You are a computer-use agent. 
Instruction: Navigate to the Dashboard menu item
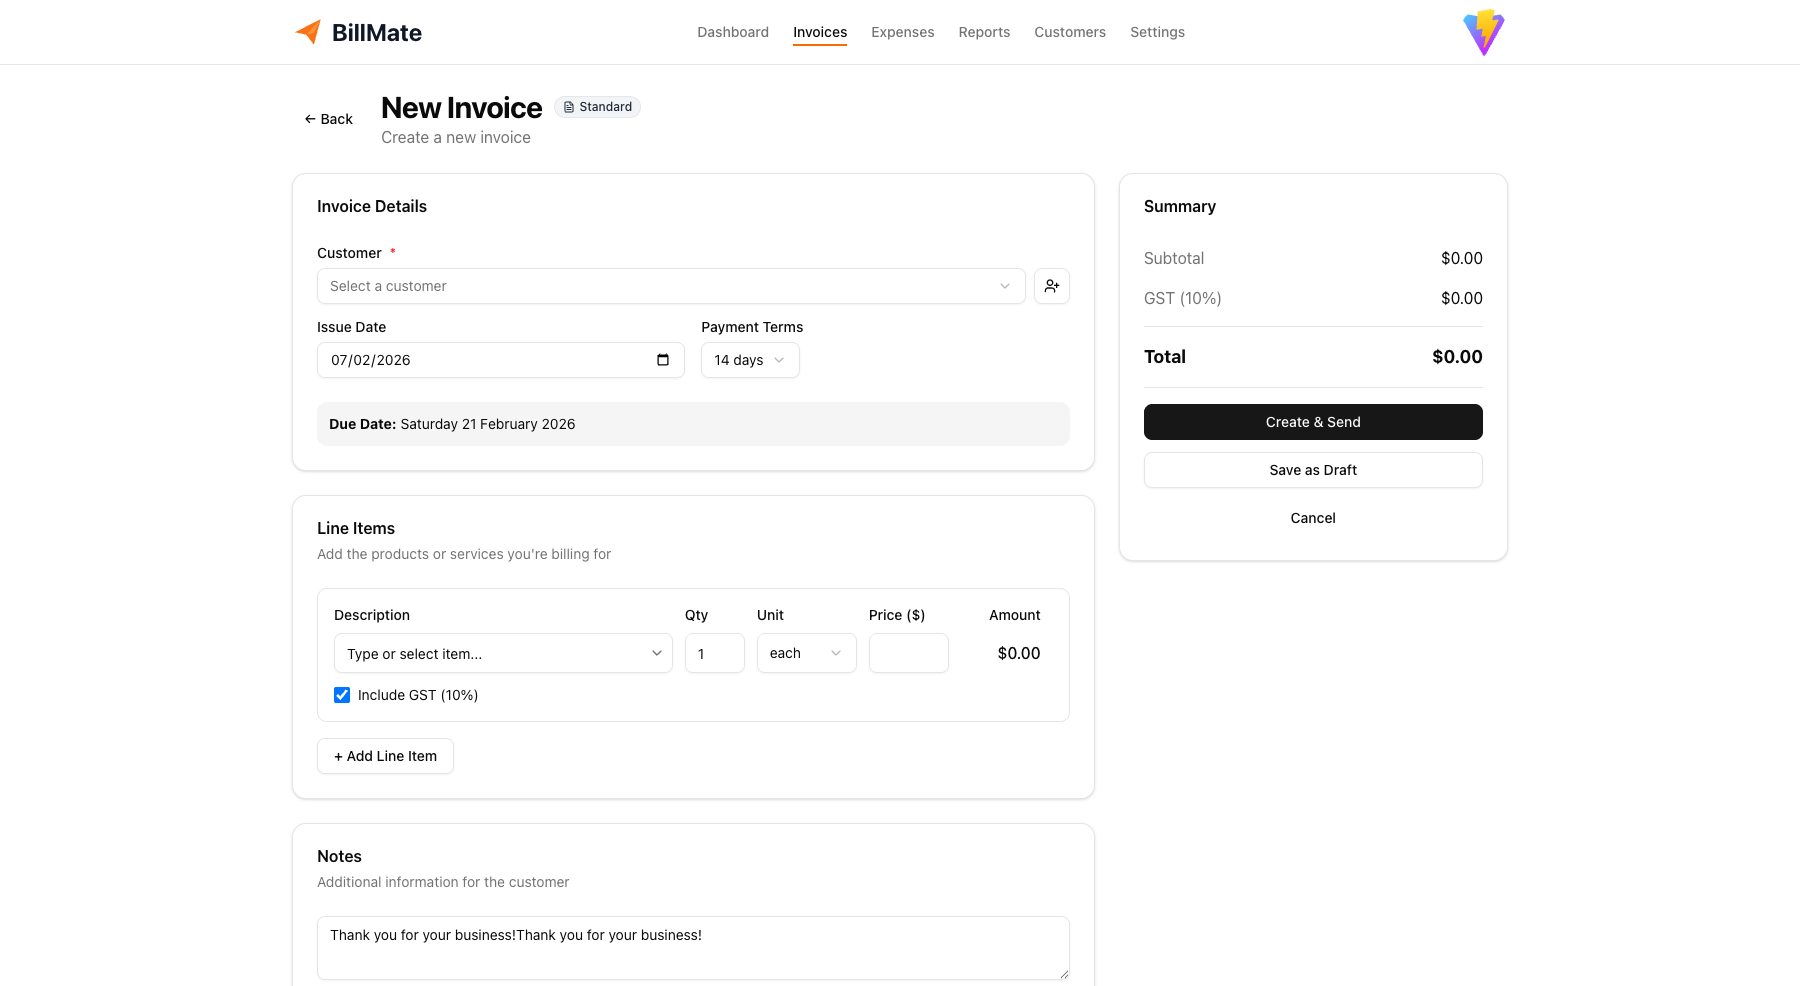coord(732,32)
